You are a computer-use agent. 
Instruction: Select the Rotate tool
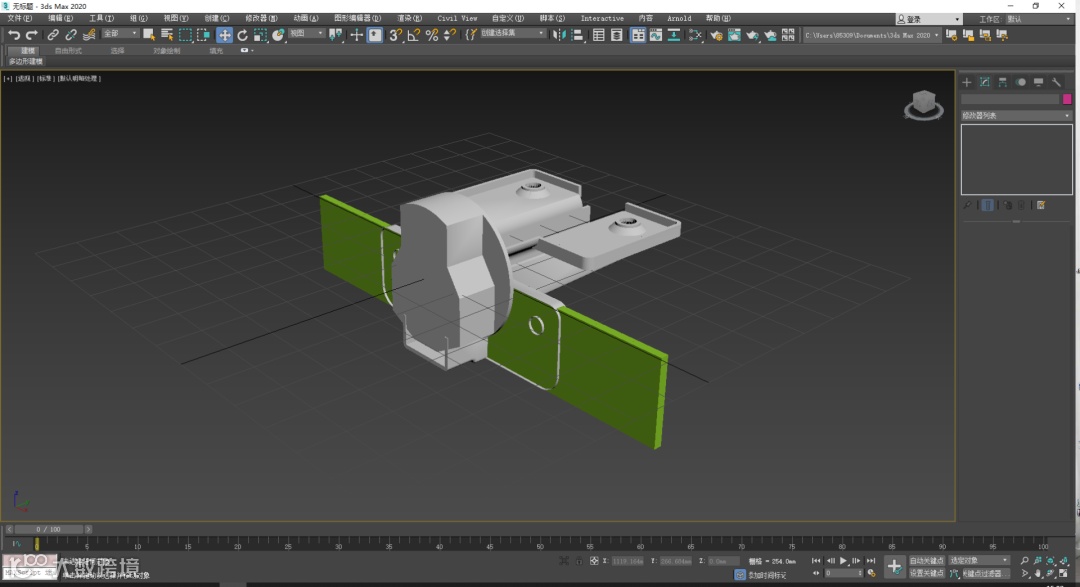243,35
